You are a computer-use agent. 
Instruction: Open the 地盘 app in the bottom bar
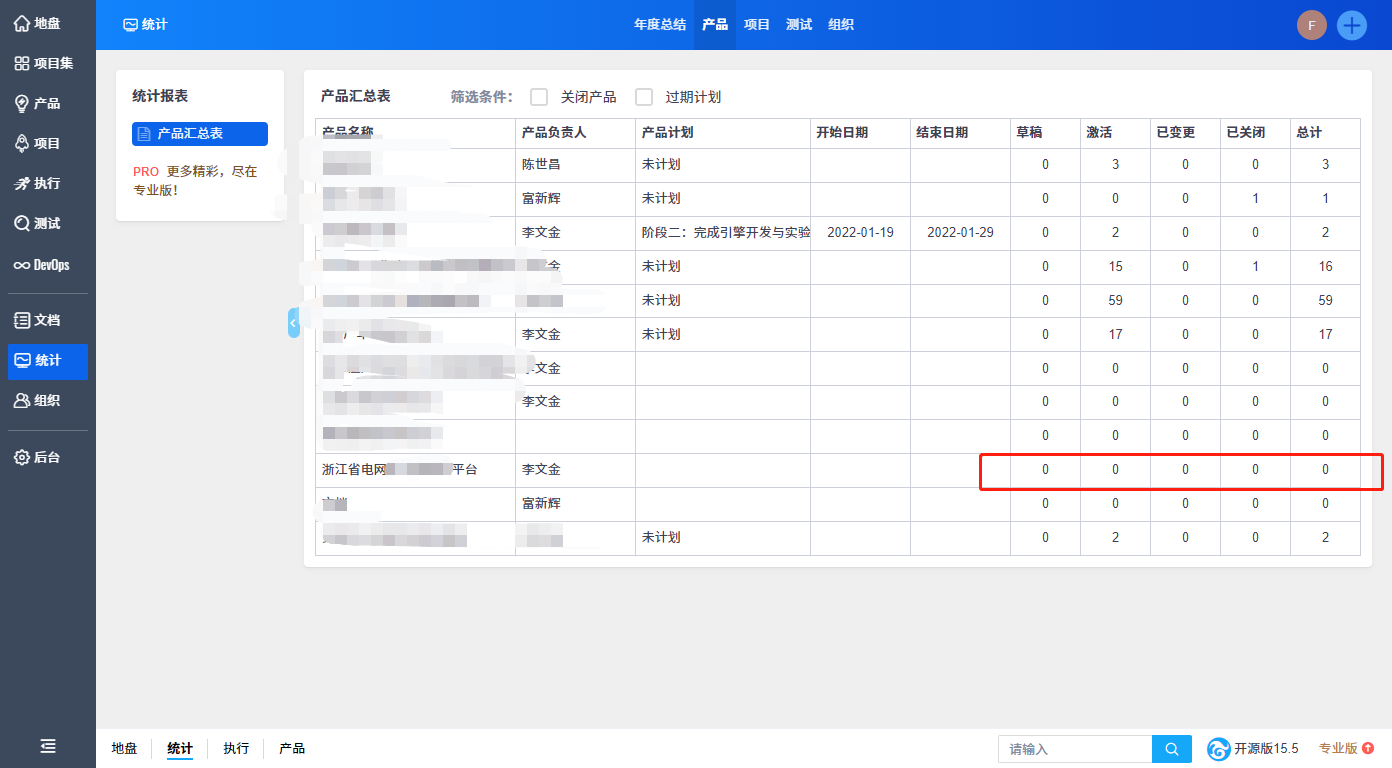(124, 748)
